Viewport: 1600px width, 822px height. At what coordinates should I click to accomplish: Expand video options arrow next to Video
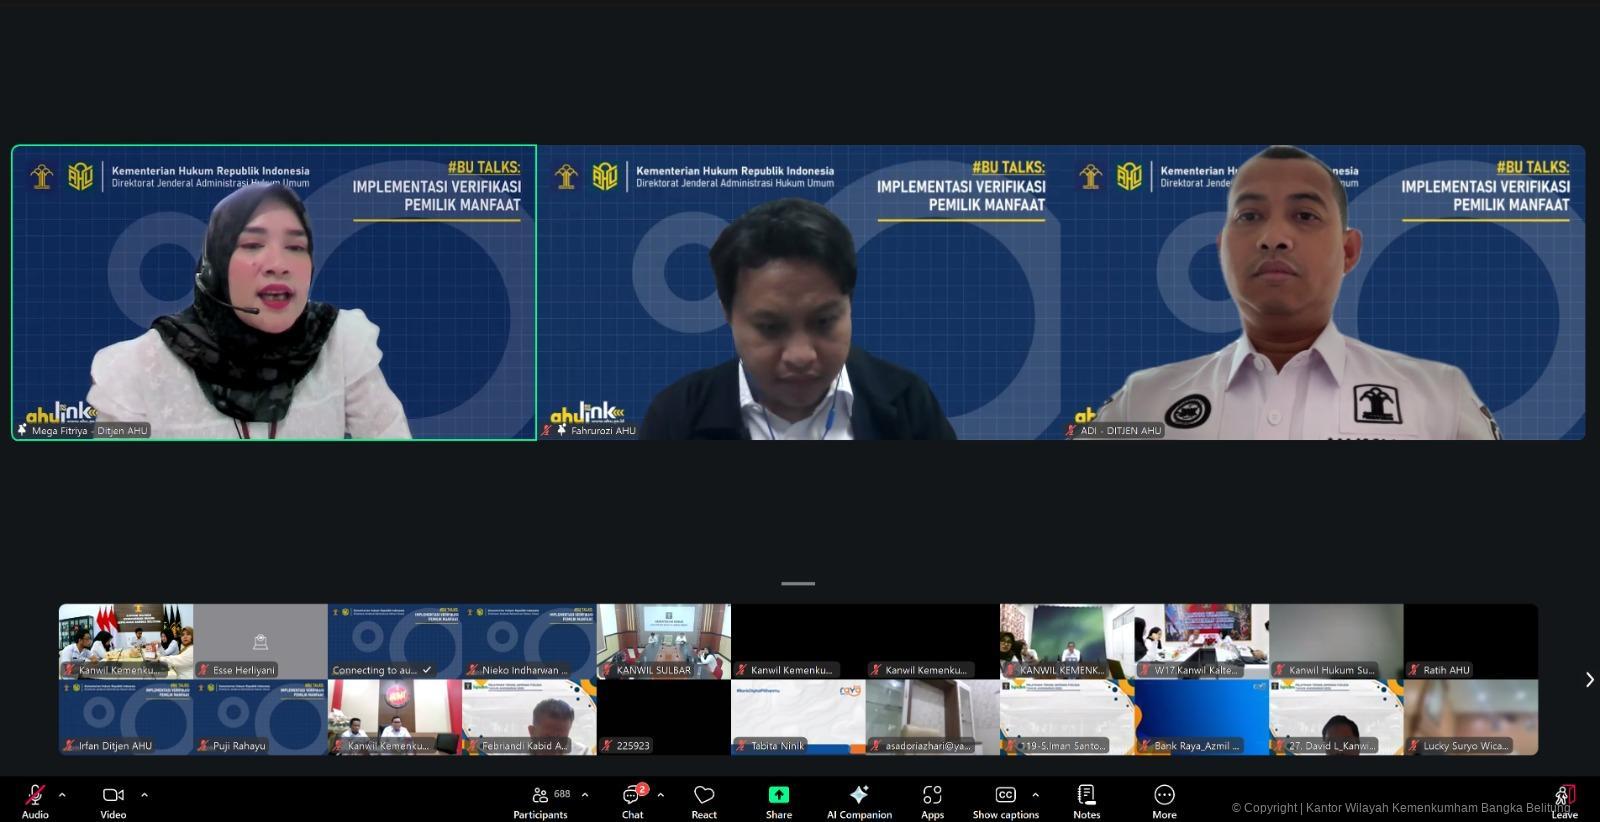(x=144, y=795)
